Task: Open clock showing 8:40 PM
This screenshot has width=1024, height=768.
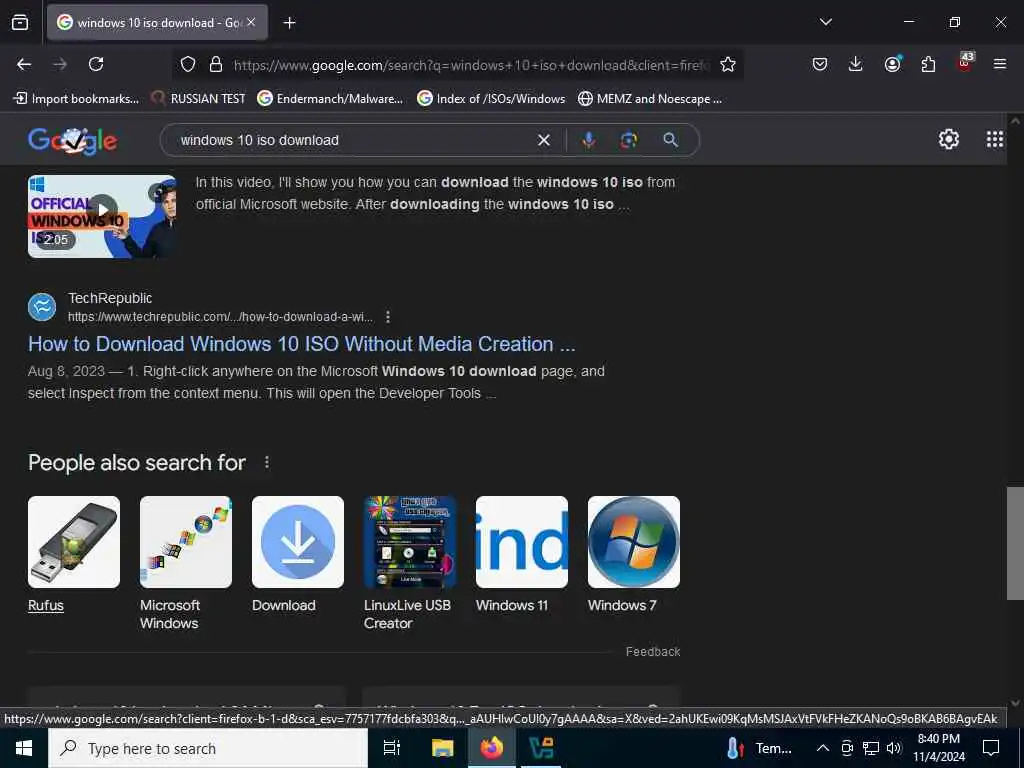Action: point(939,748)
